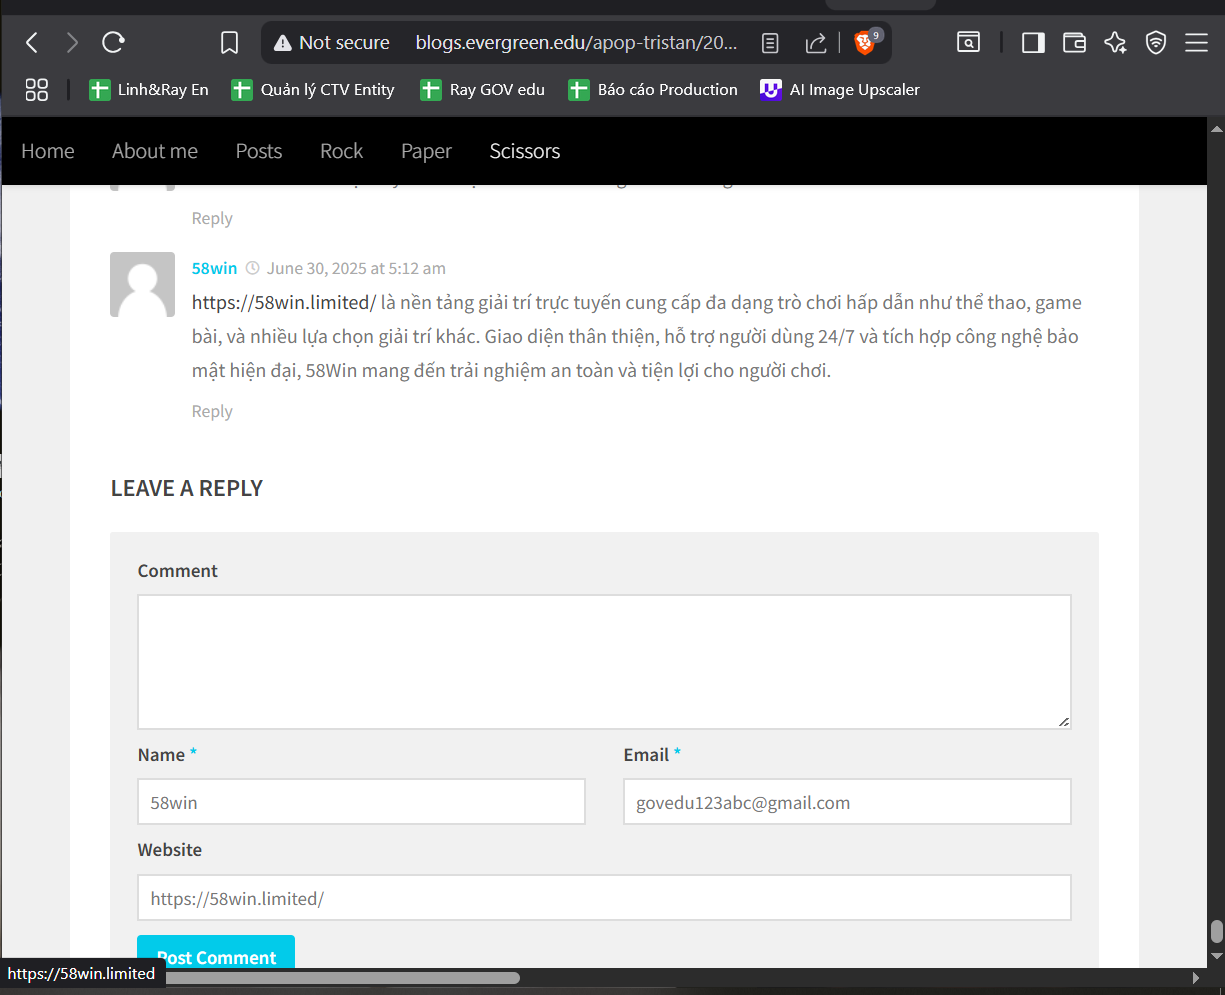Click the VPN shield icon
1225x995 pixels.
pyautogui.click(x=1156, y=42)
